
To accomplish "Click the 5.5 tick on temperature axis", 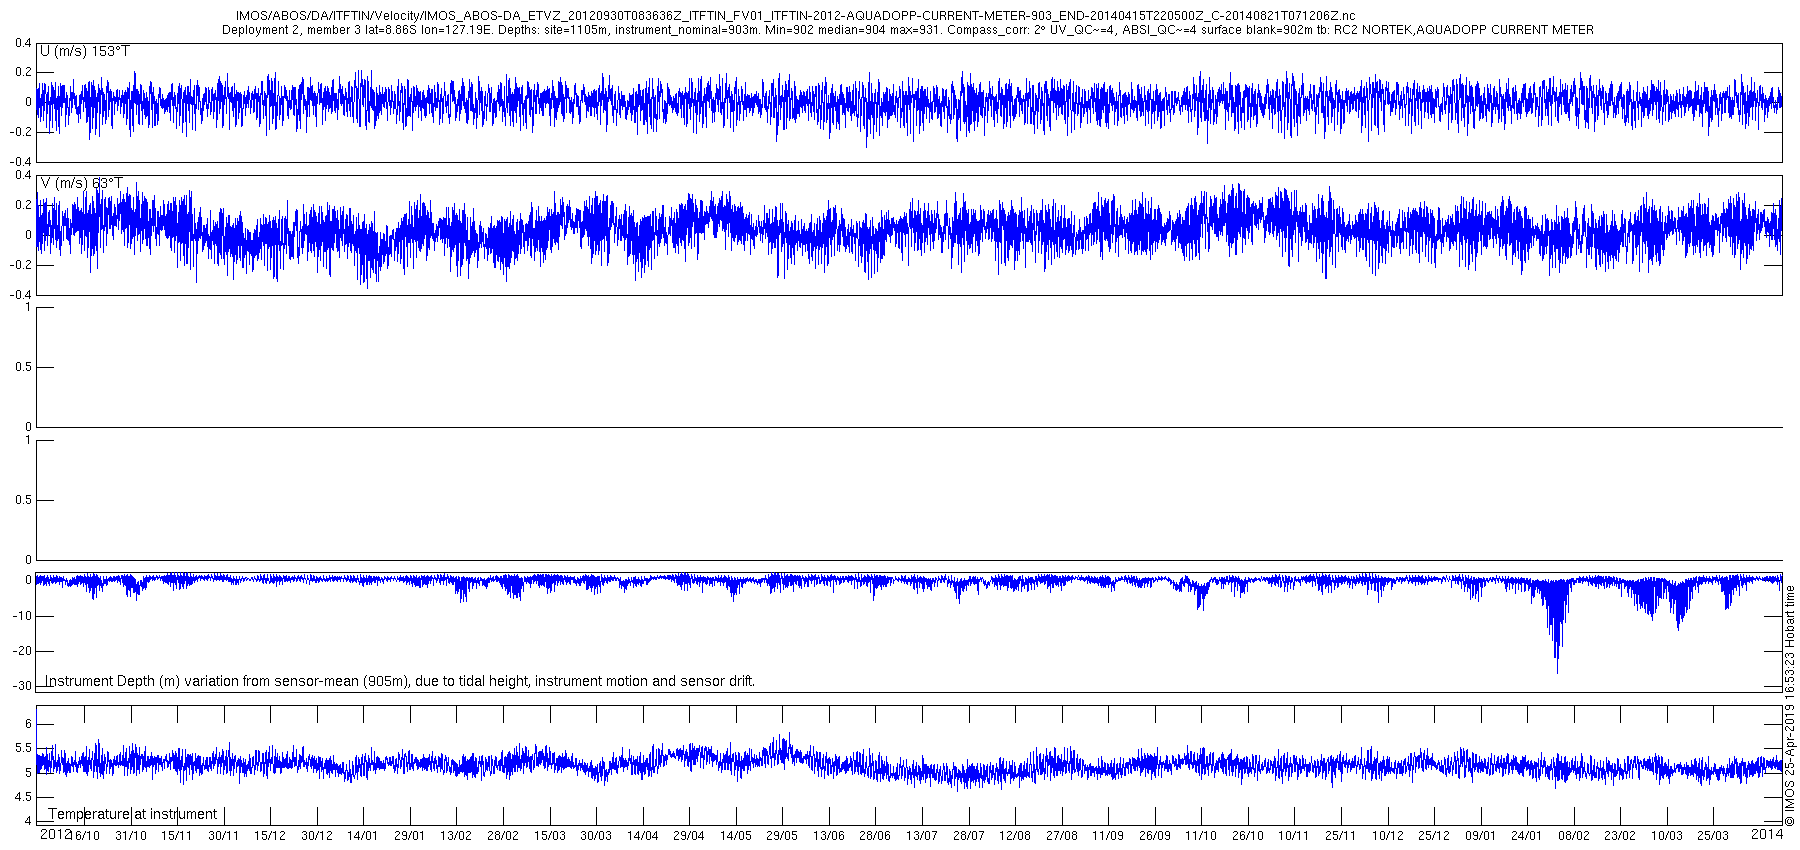I will 23,748.
